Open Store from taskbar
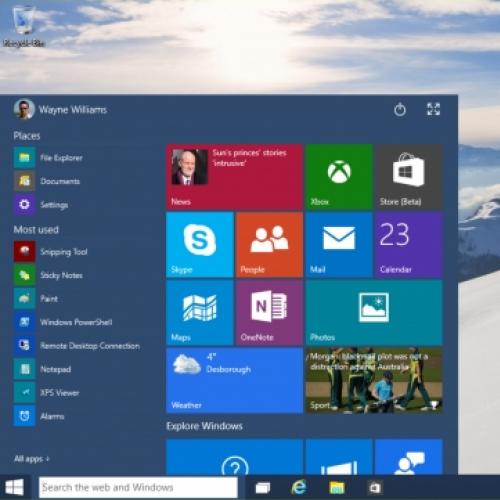The height and width of the screenshot is (500, 500). tap(375, 488)
